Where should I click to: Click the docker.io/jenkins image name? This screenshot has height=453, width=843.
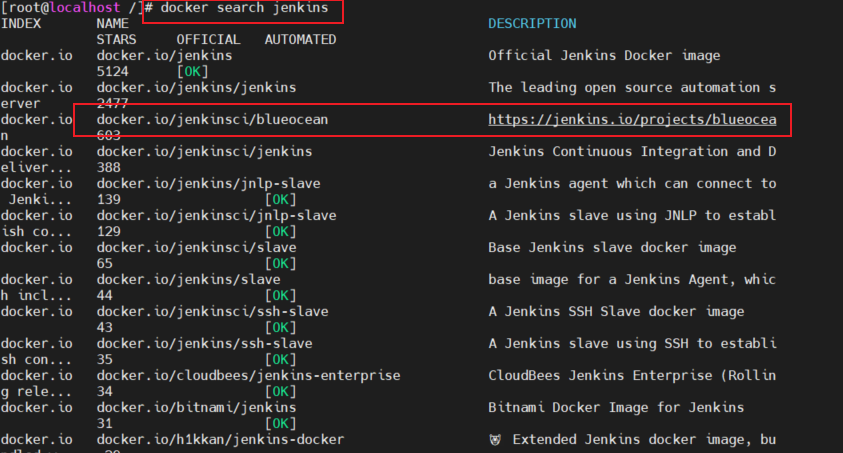pyautogui.click(x=165, y=56)
